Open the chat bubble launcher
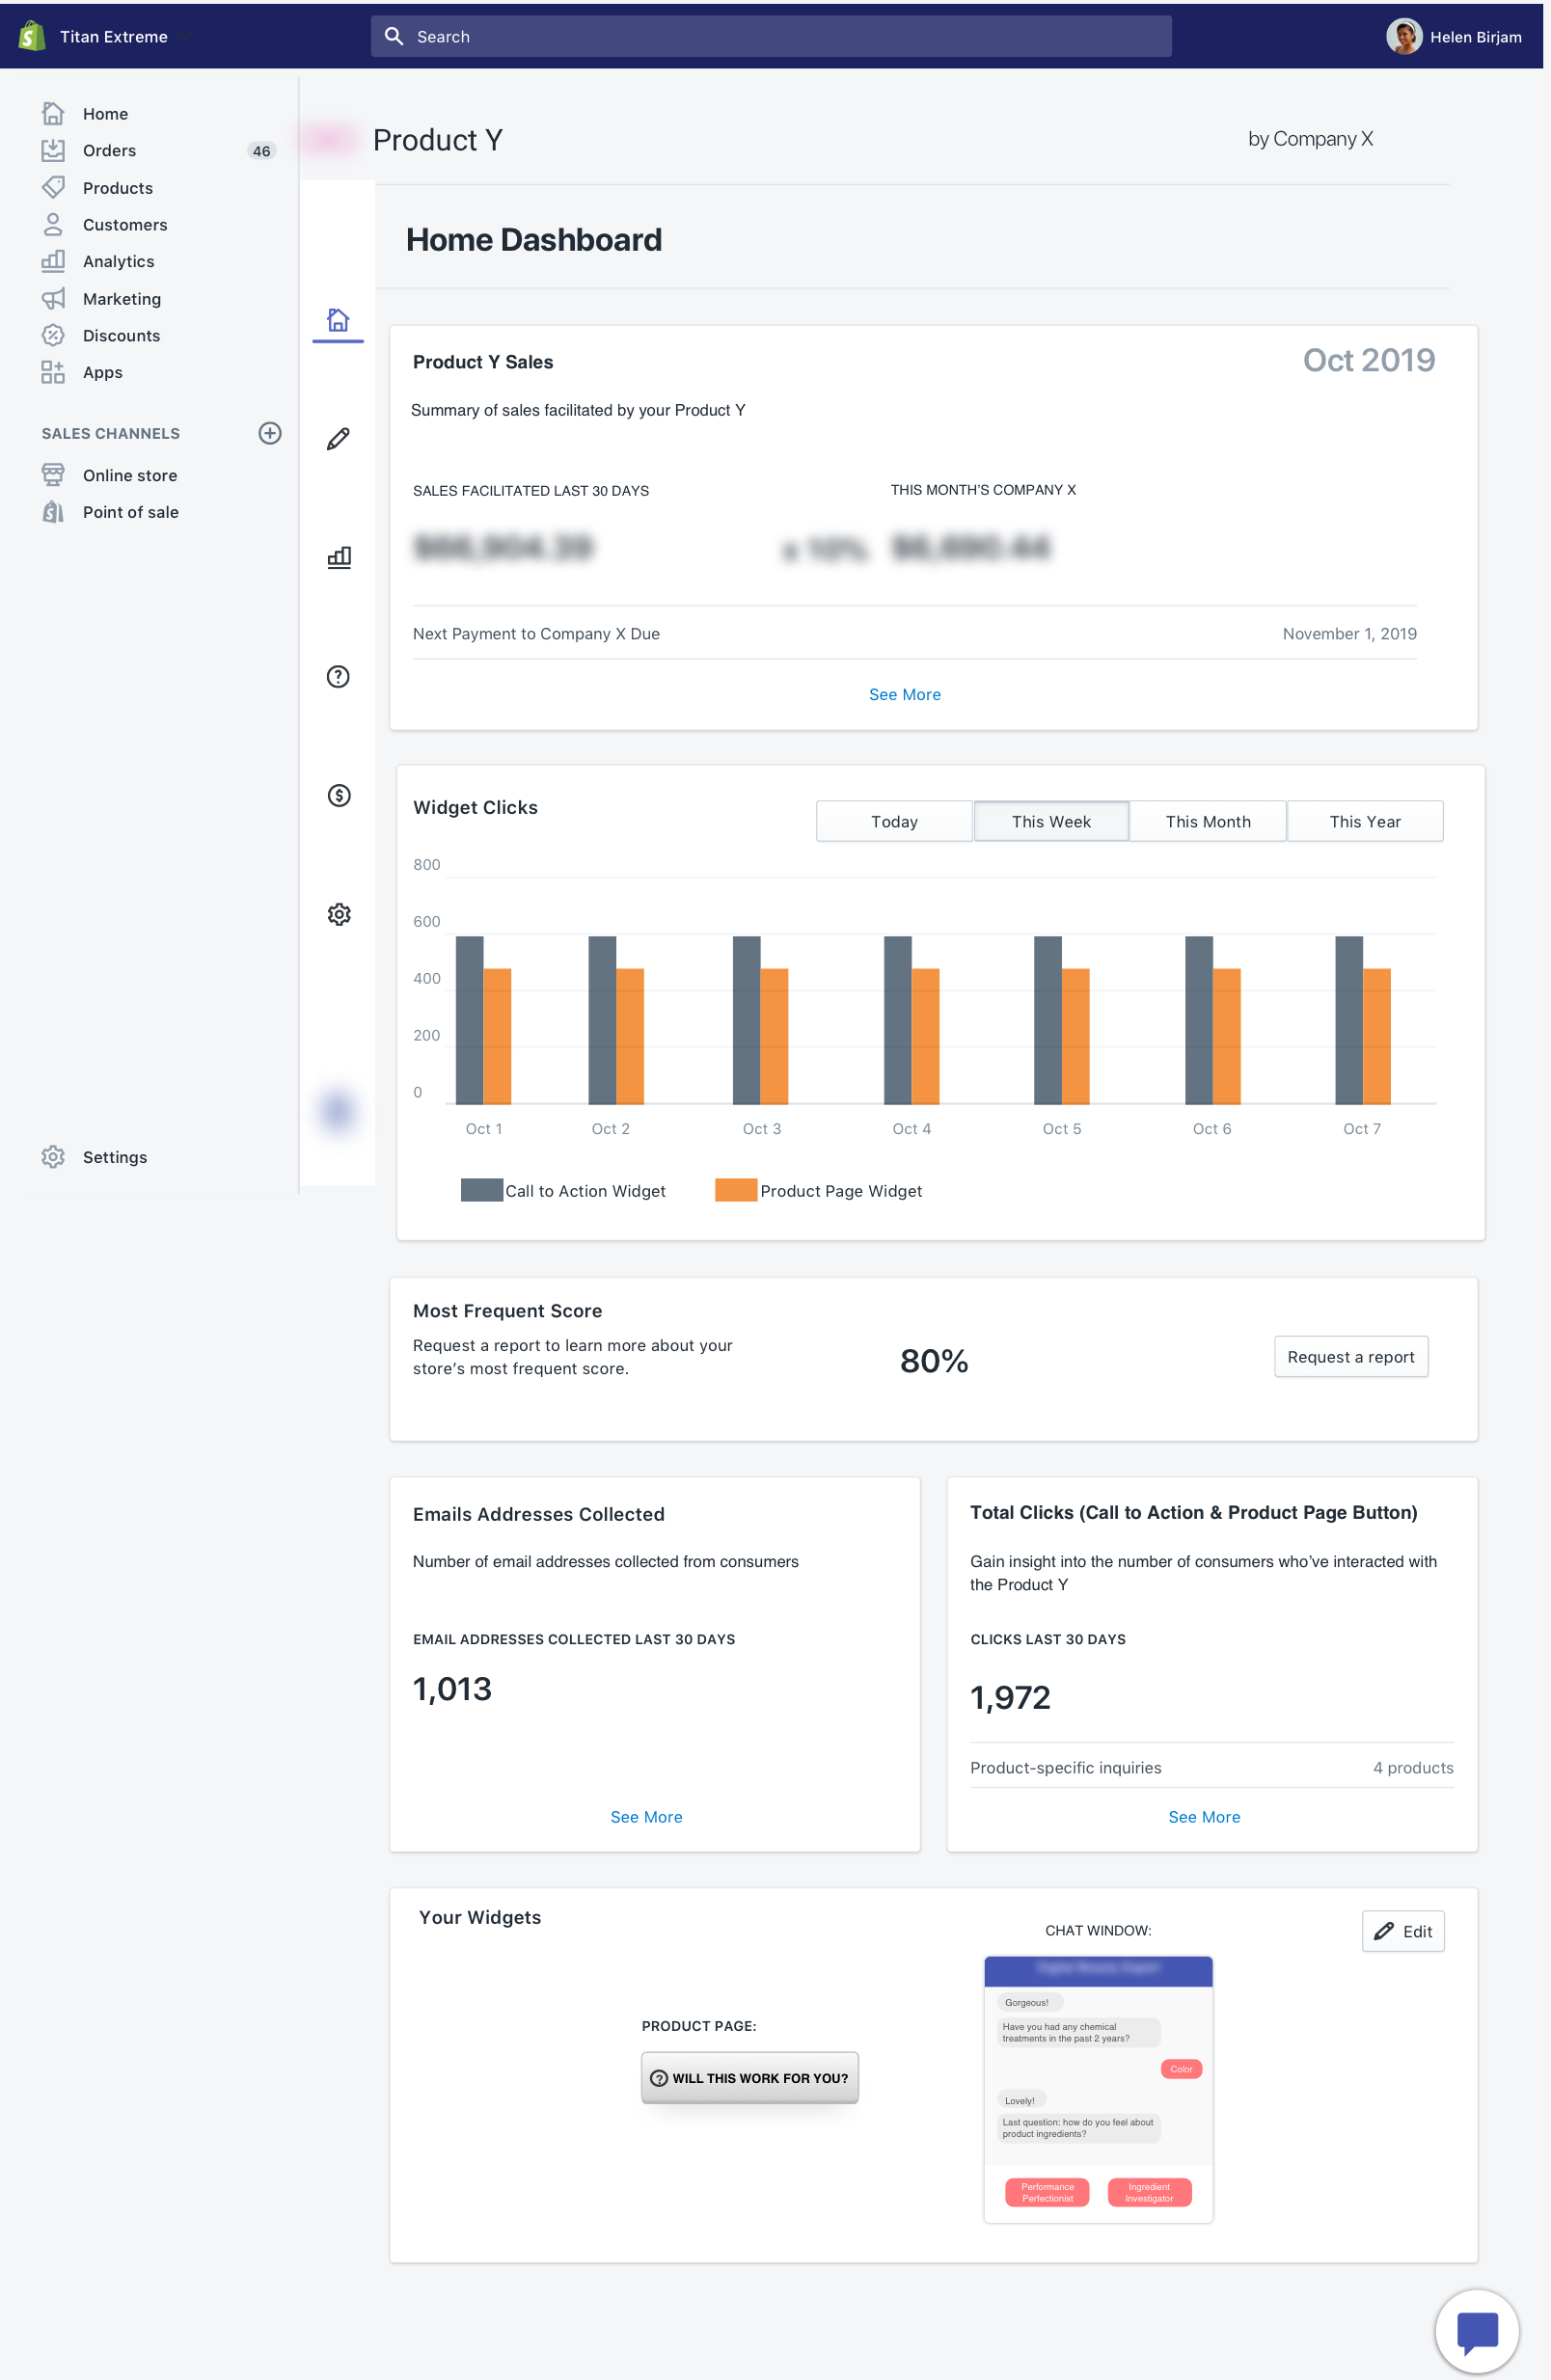This screenshot has width=1551, height=2380. 1476,2331
